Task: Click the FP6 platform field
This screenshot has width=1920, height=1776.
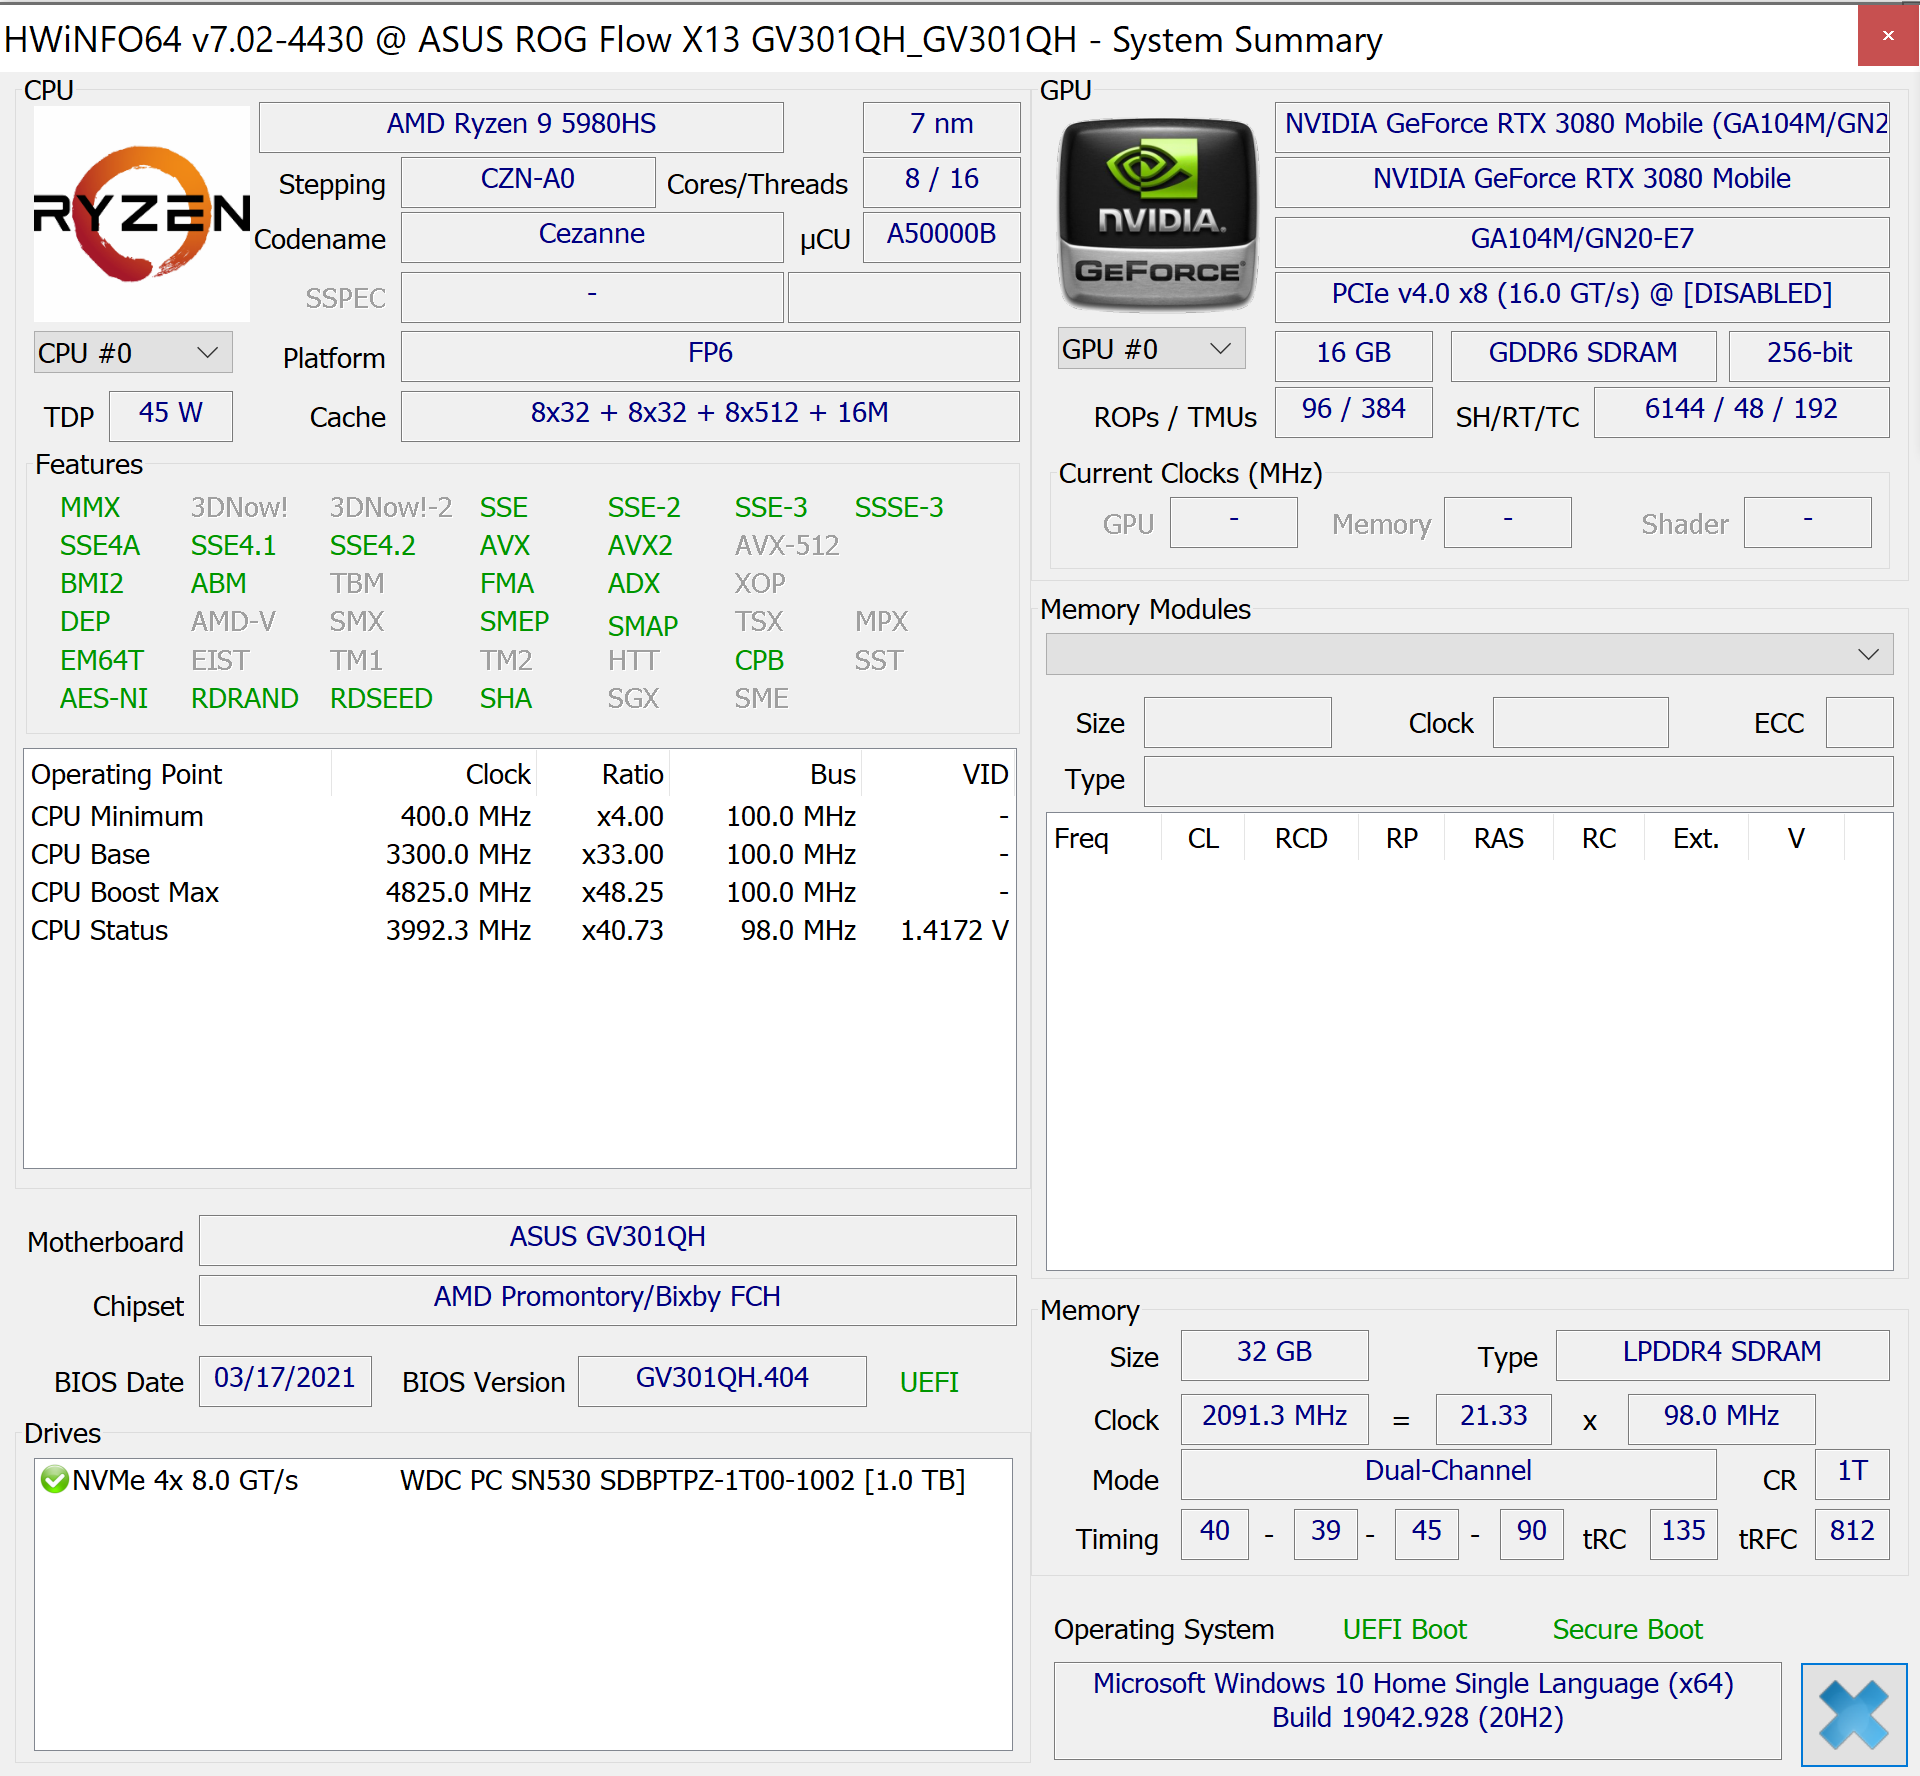Action: point(710,354)
